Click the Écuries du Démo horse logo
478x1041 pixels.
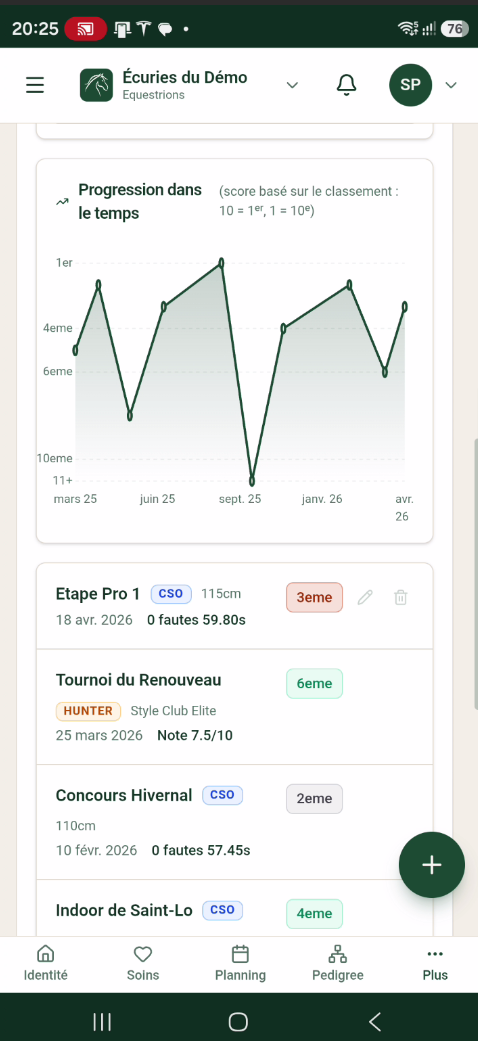(x=97, y=85)
